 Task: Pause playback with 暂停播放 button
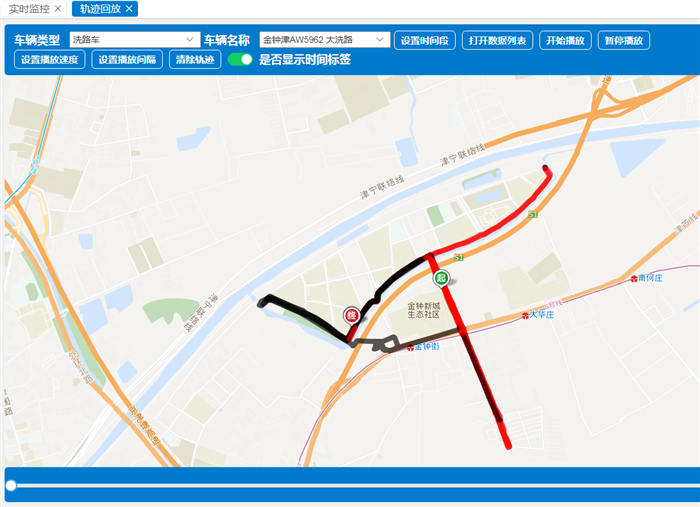coord(624,40)
